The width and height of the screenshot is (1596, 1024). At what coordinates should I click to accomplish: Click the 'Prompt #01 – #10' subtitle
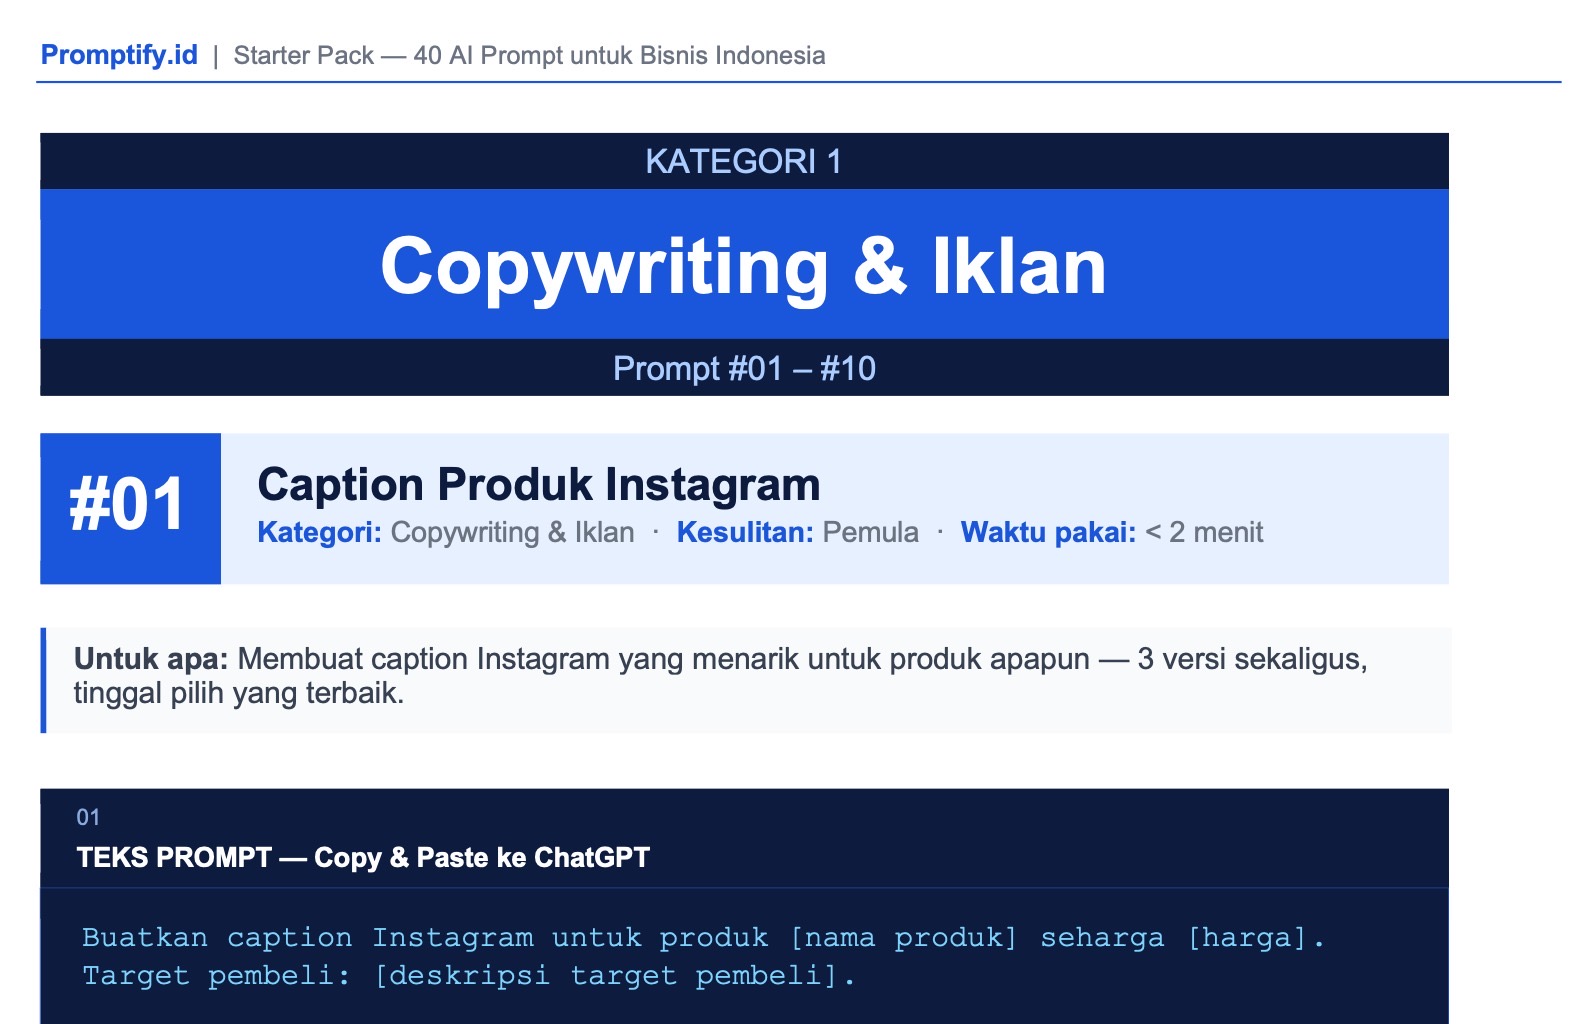pos(744,368)
